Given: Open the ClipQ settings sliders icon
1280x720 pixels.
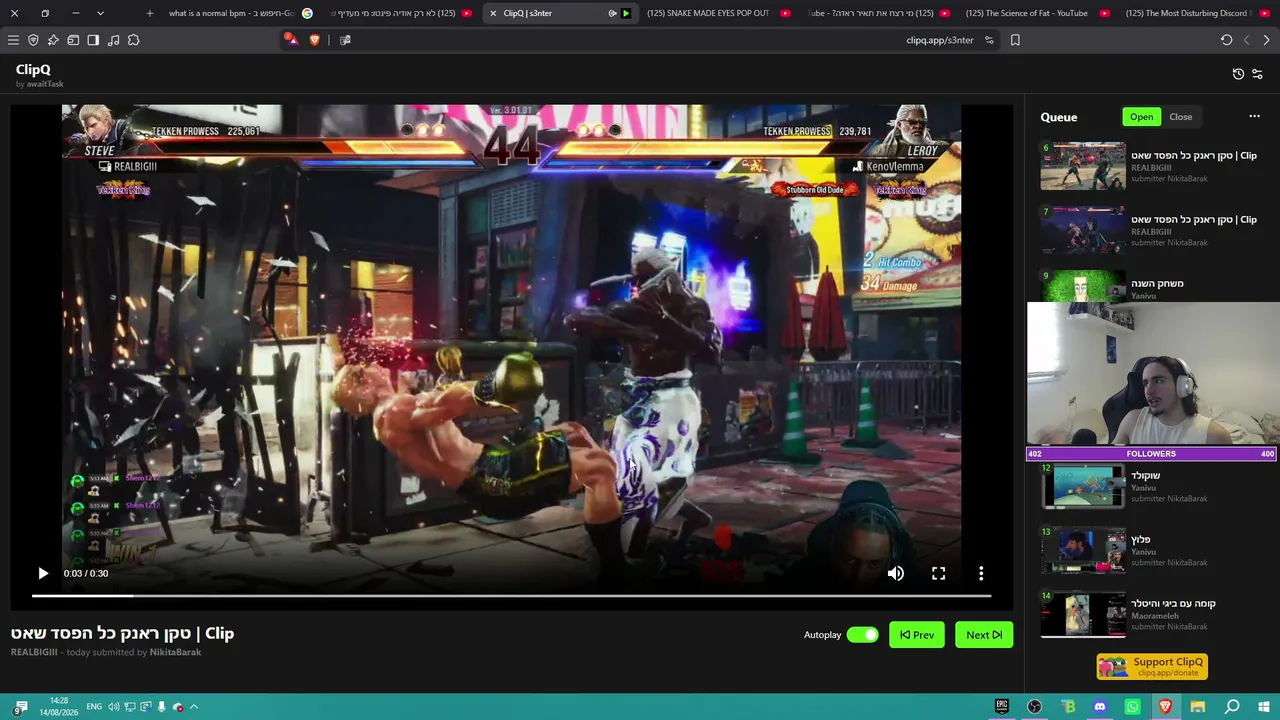Looking at the screenshot, I should [1257, 74].
